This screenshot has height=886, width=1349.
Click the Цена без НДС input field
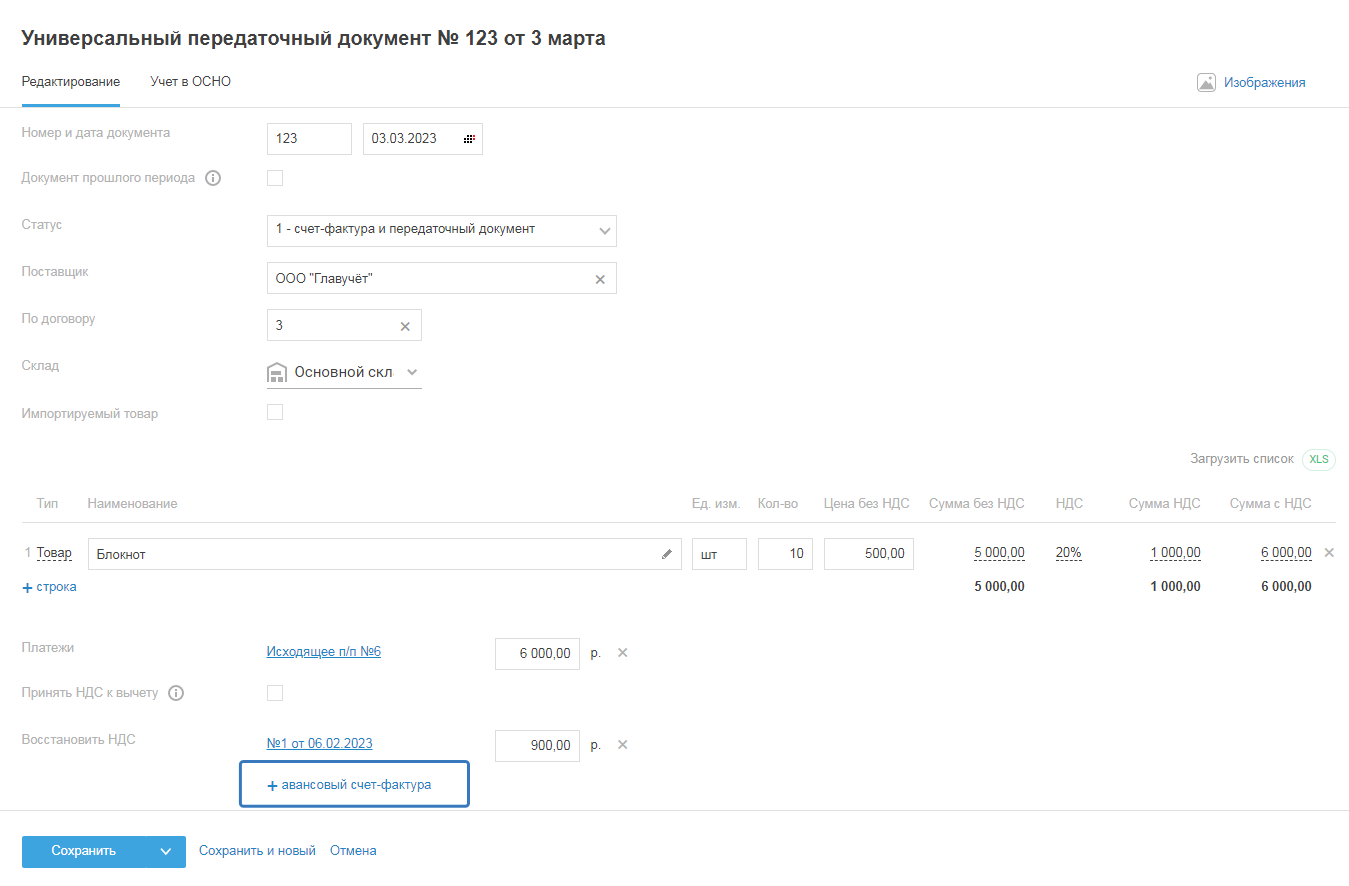868,554
